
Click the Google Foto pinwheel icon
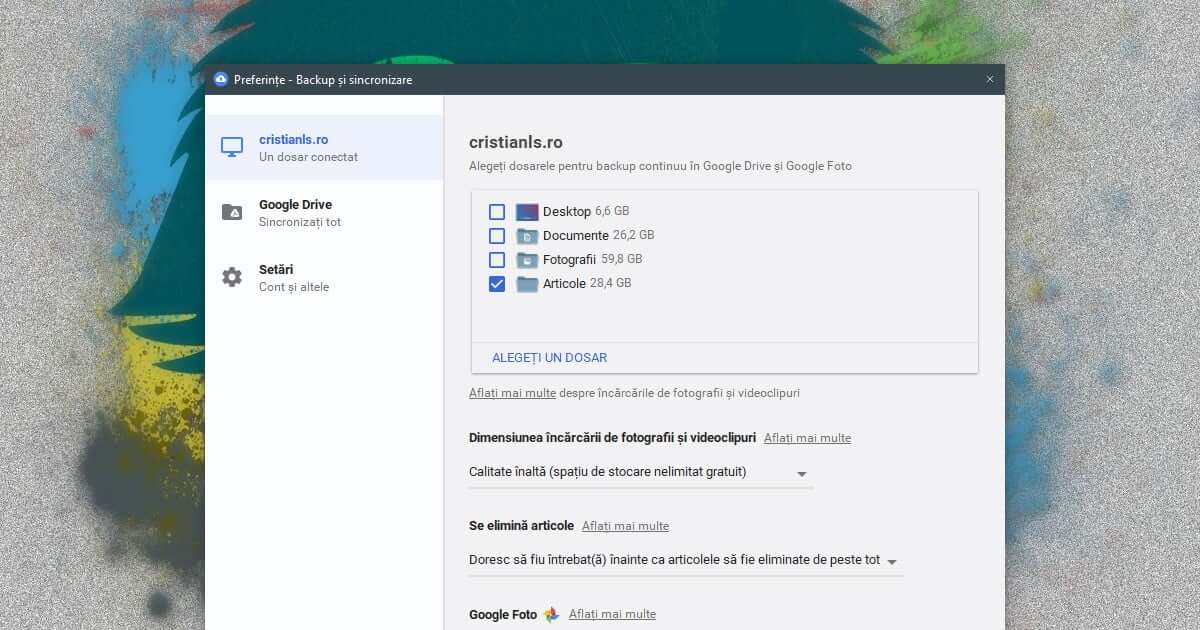[551, 615]
